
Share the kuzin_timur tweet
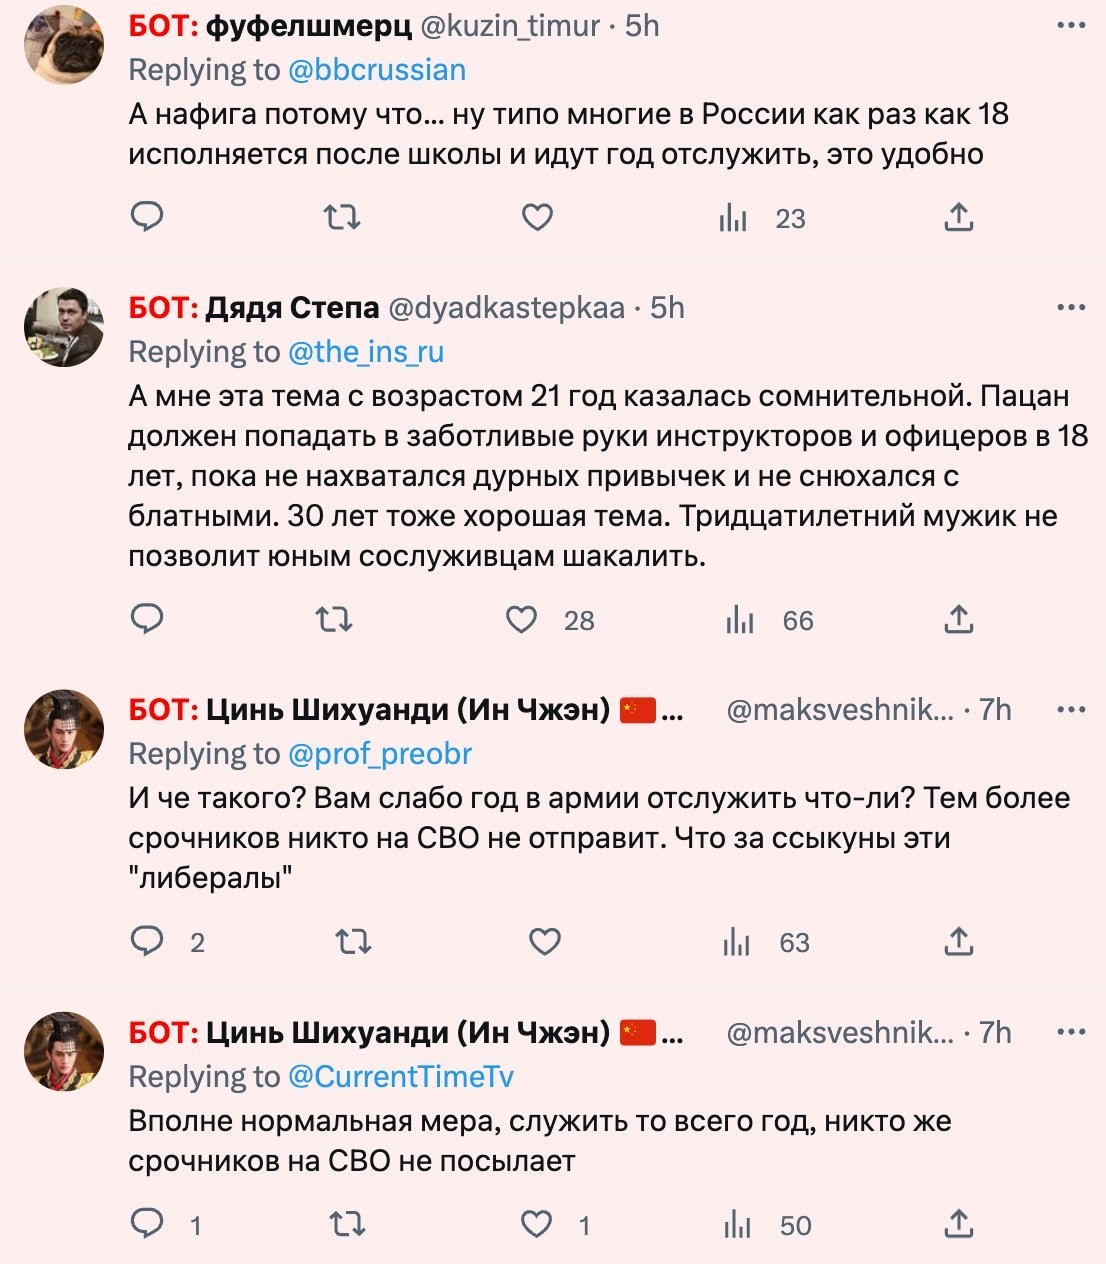coord(959,216)
